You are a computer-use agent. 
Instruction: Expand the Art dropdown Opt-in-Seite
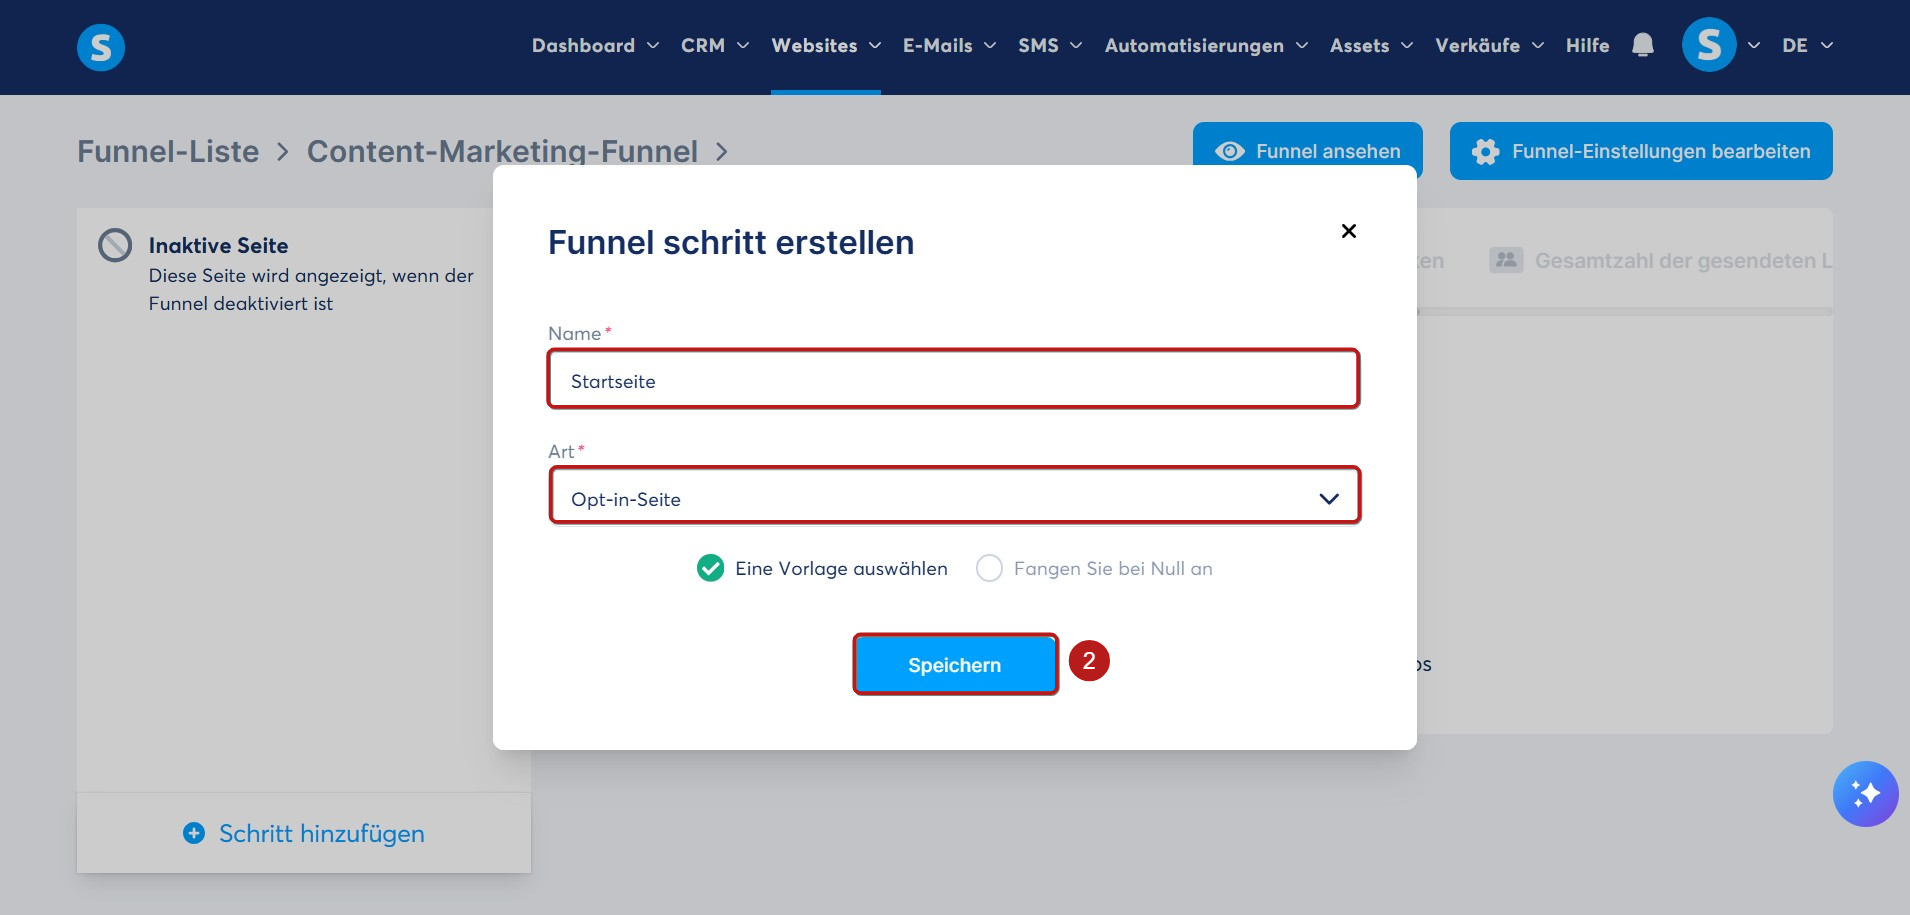pyautogui.click(x=955, y=496)
